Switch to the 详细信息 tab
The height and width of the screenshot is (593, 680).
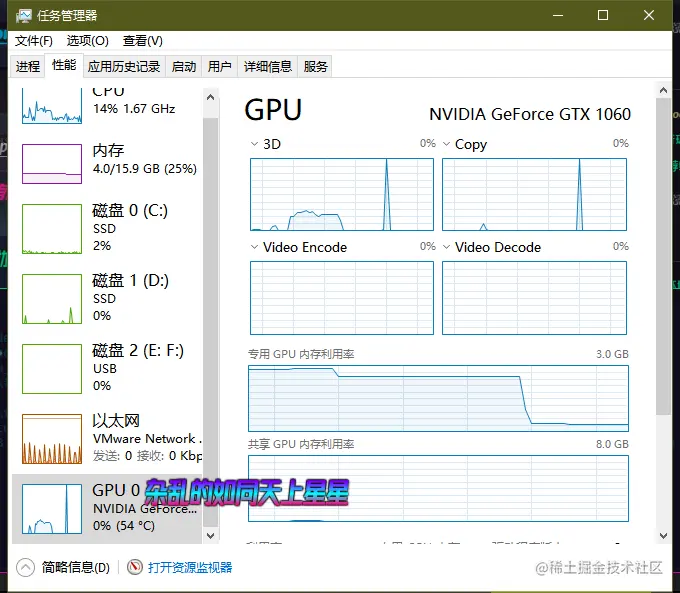[268, 66]
